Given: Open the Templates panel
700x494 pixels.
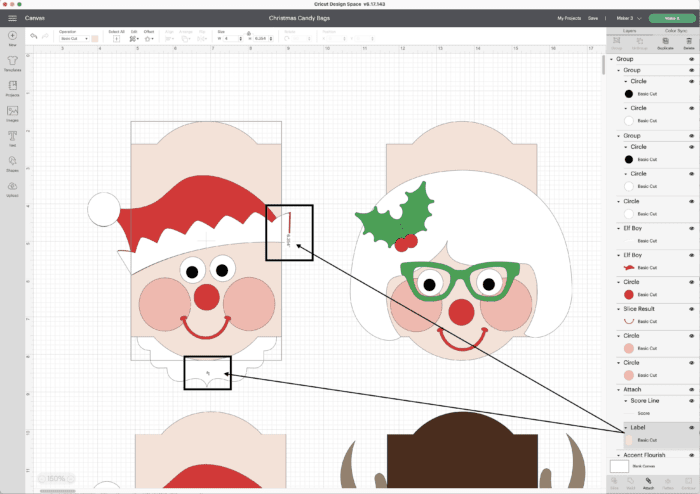Looking at the screenshot, I should pos(13,63).
